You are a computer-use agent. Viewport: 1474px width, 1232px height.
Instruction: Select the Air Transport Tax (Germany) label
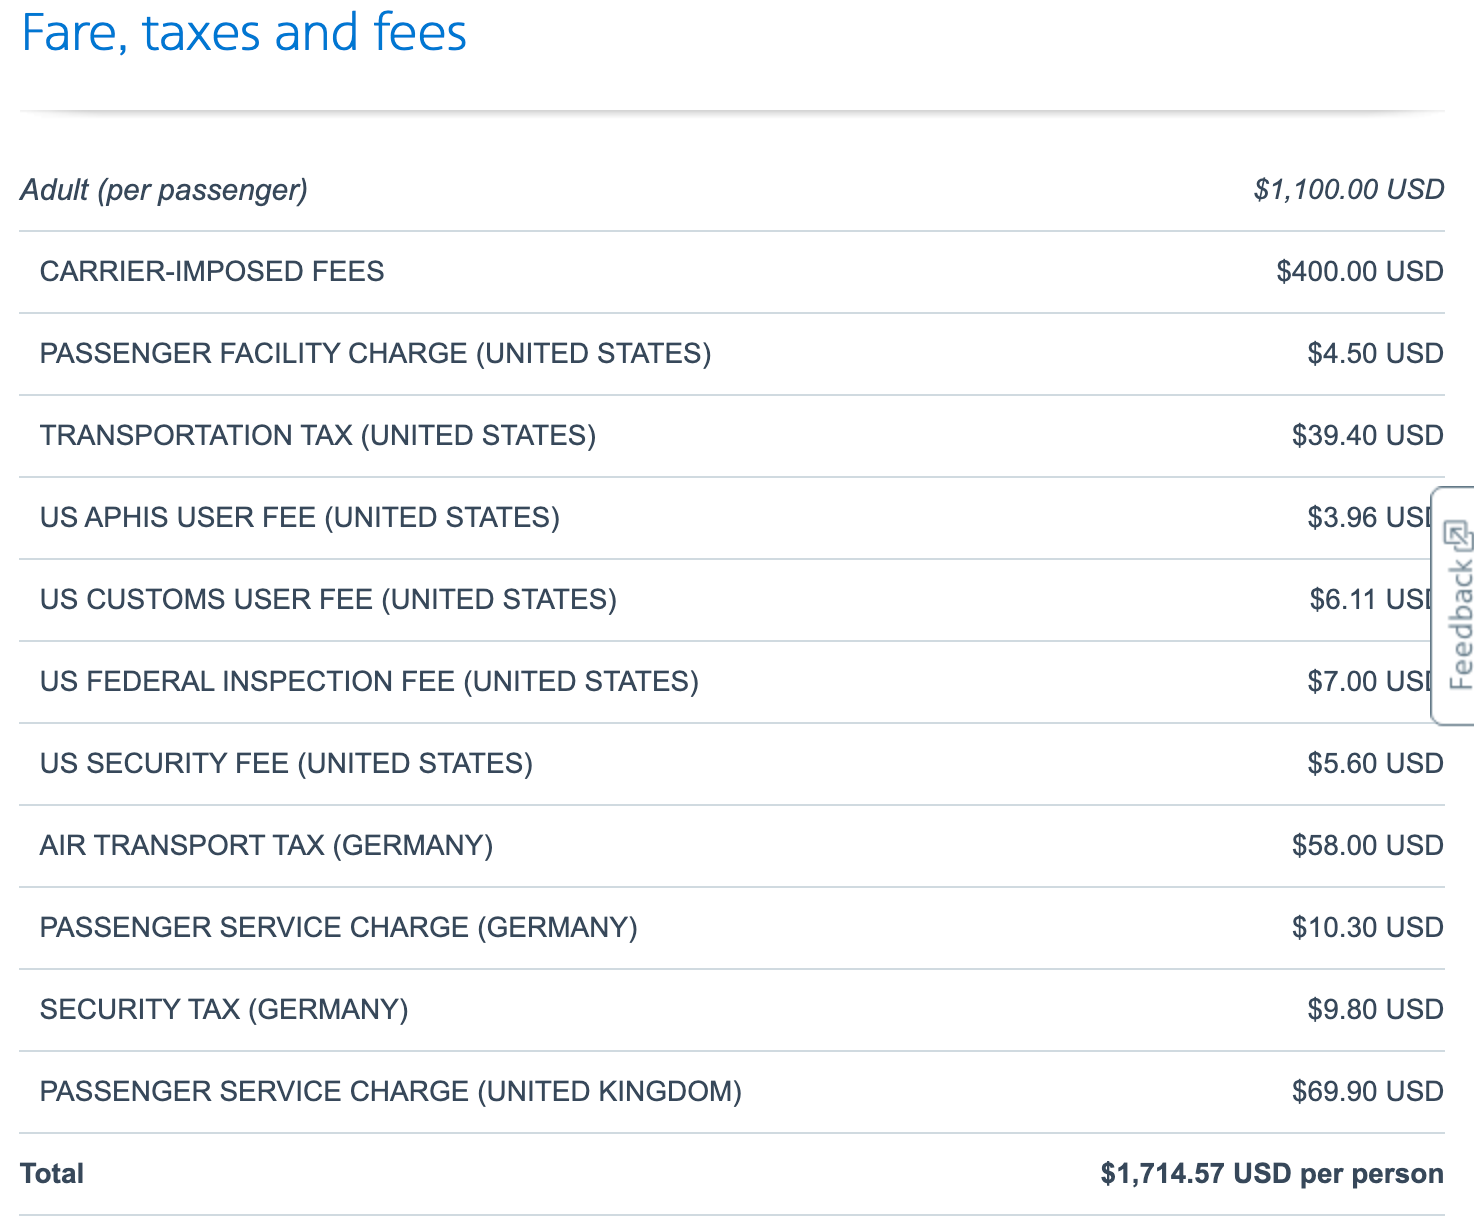[266, 846]
